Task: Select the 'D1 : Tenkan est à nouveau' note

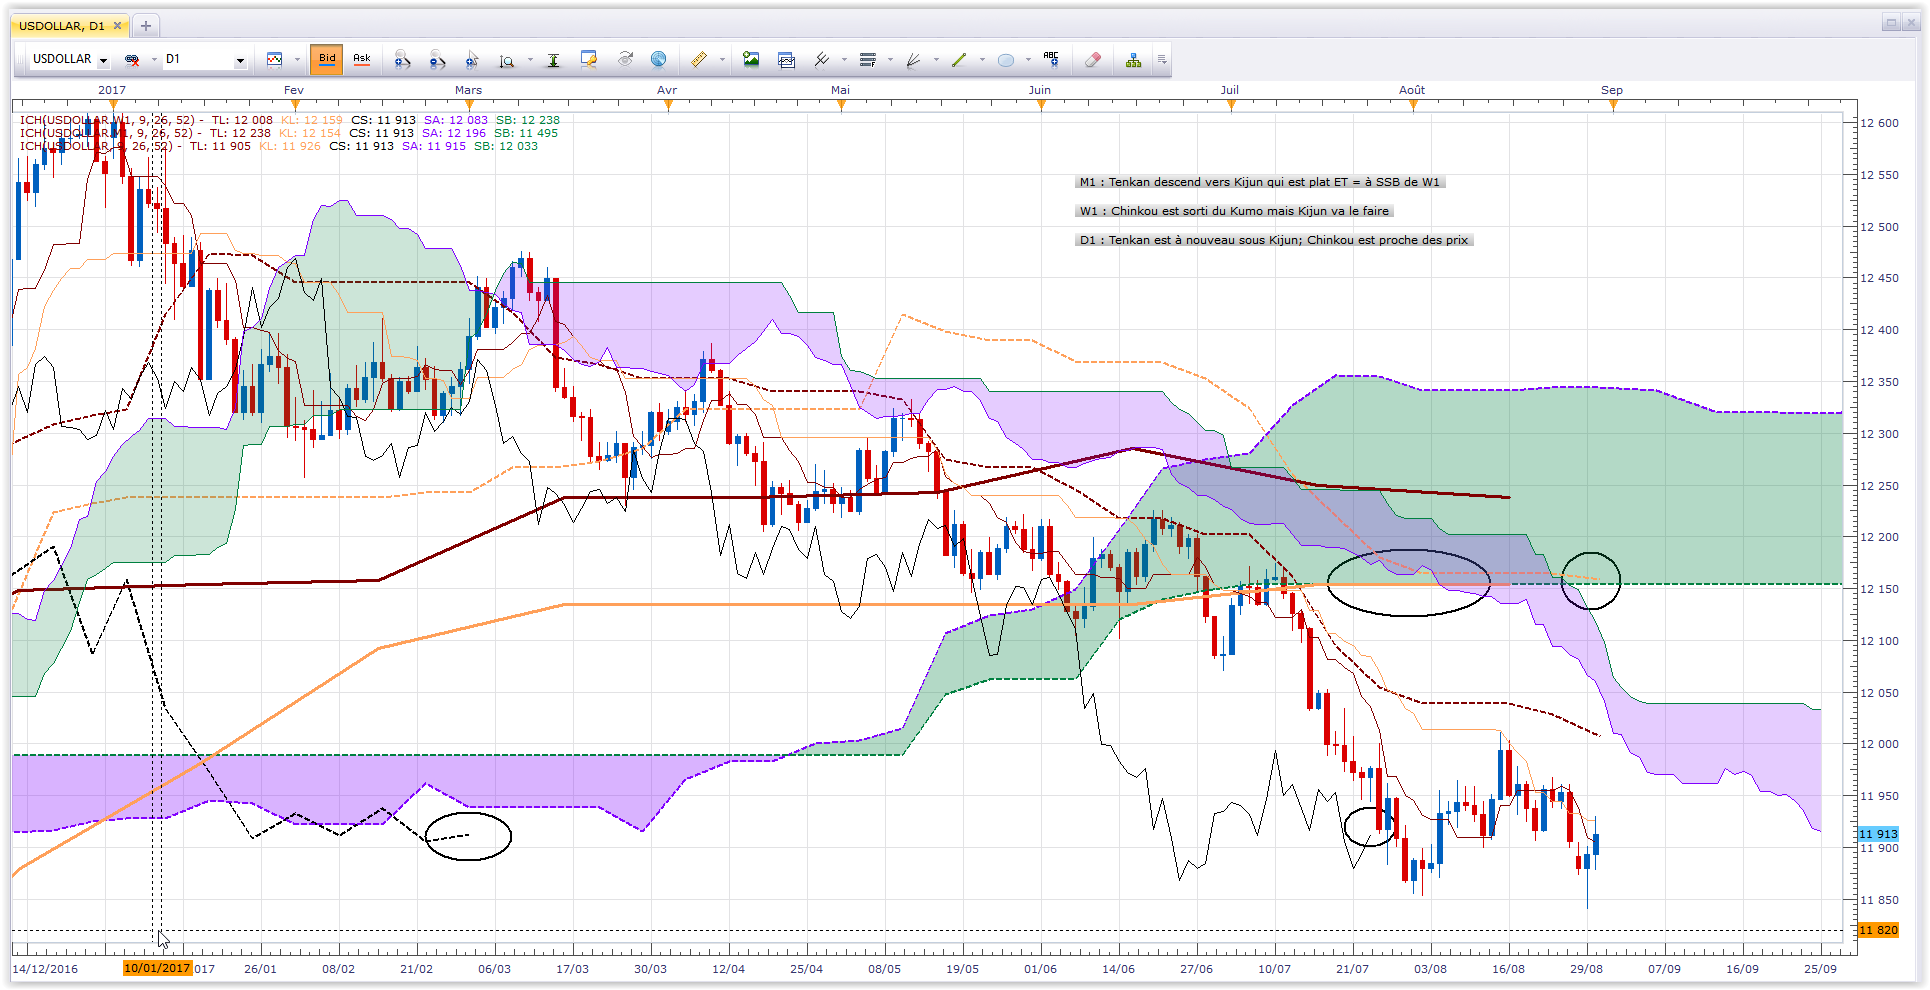Action: pos(1274,240)
